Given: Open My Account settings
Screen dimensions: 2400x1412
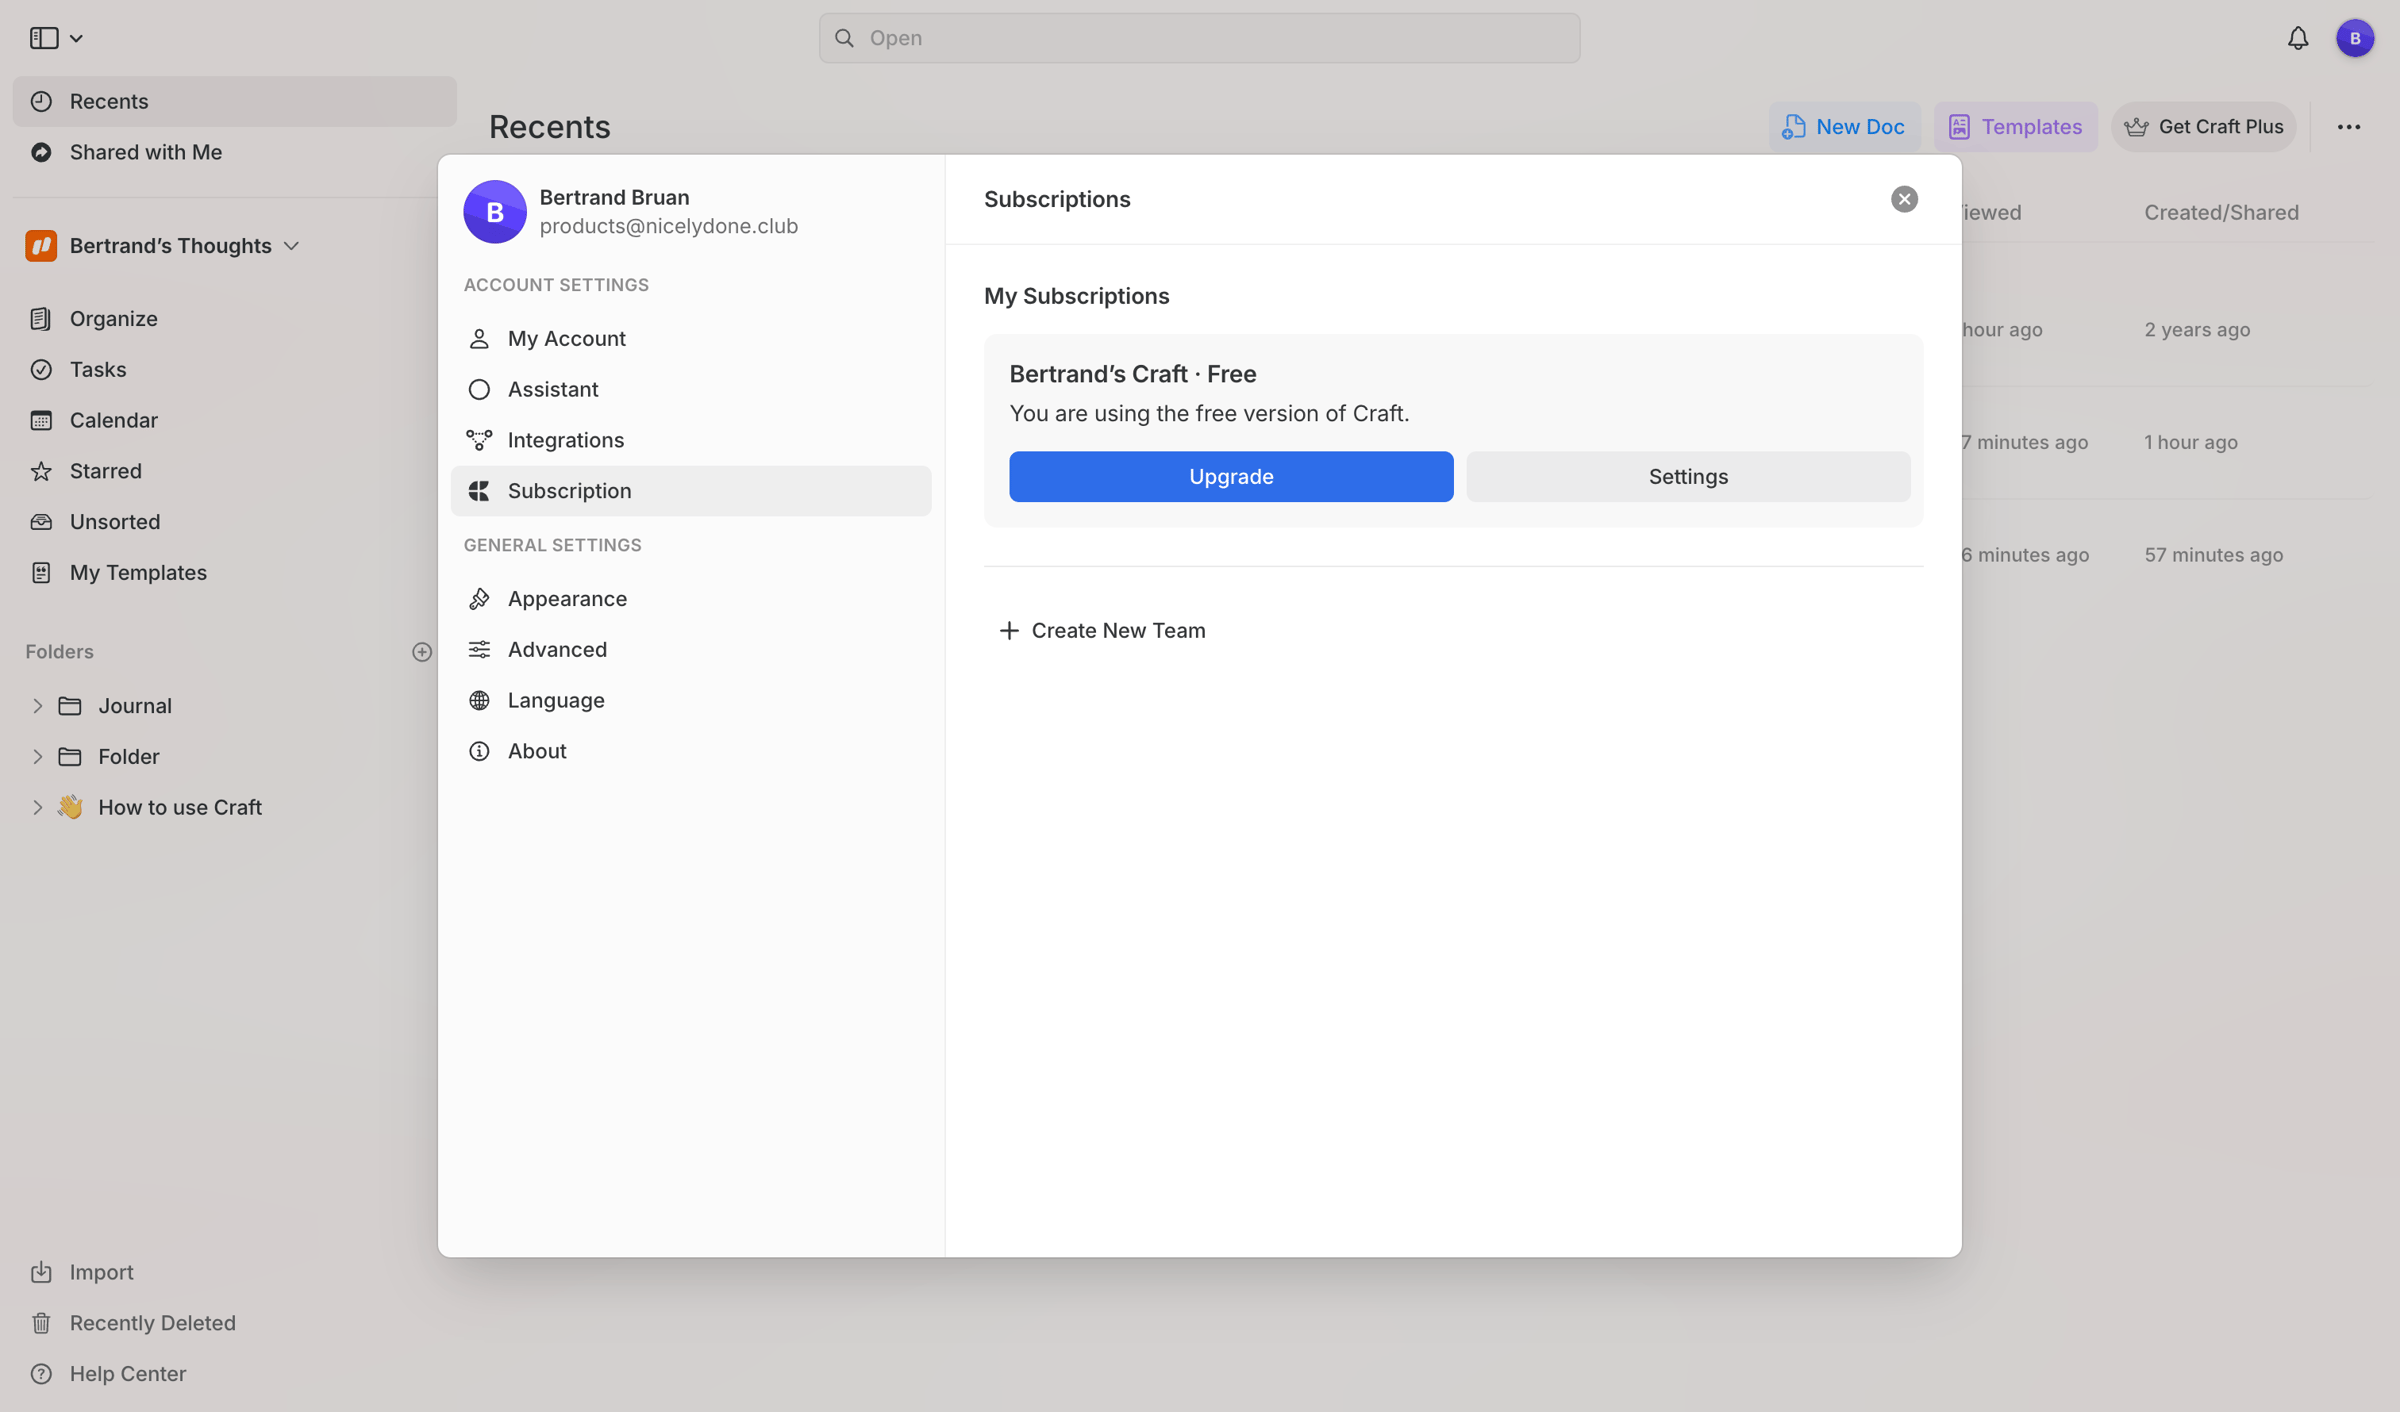Looking at the screenshot, I should [x=691, y=339].
